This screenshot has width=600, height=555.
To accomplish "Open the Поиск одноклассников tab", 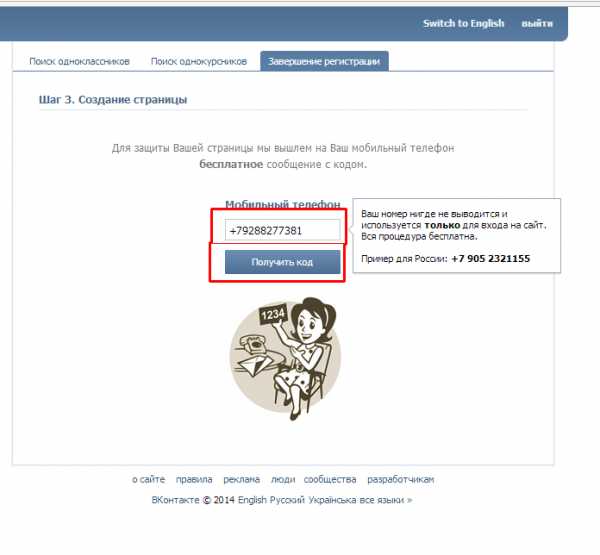I will tap(80, 61).
